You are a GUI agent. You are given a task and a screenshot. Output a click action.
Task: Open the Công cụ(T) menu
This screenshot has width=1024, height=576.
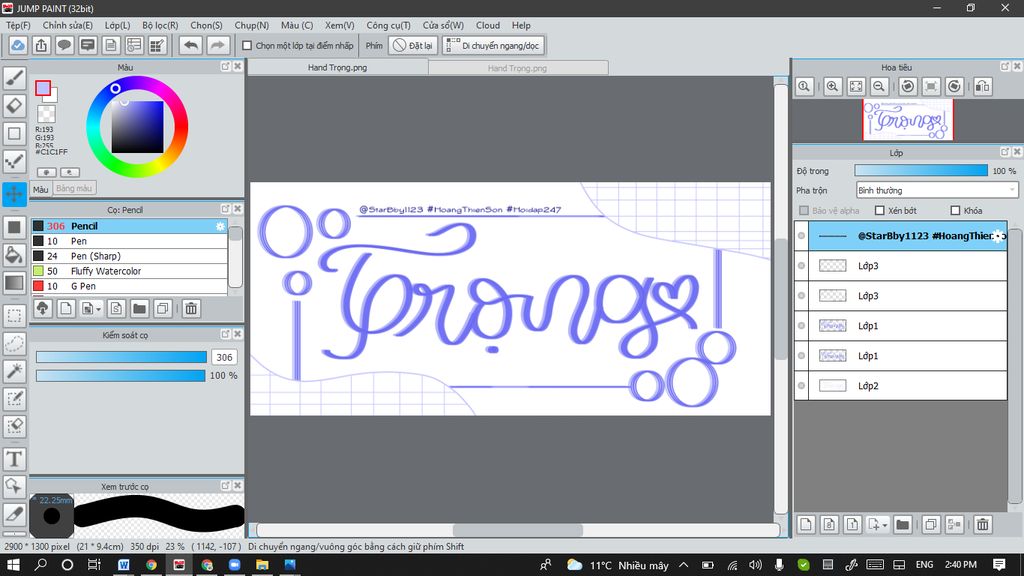(388, 25)
